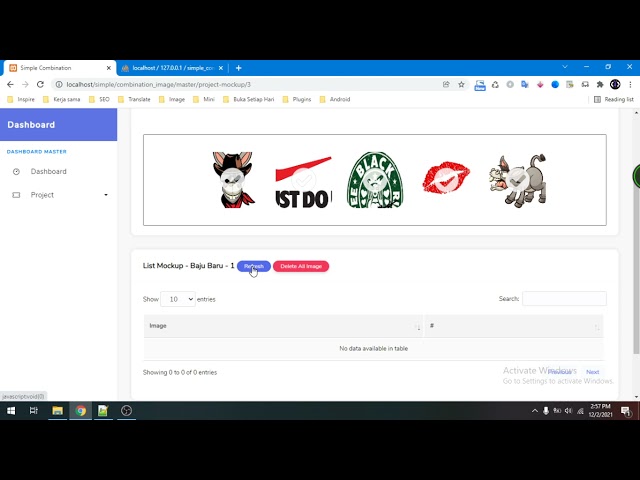Screen dimensions: 640x480
Task: Click the network icon in system tray
Action: (x=580, y=411)
